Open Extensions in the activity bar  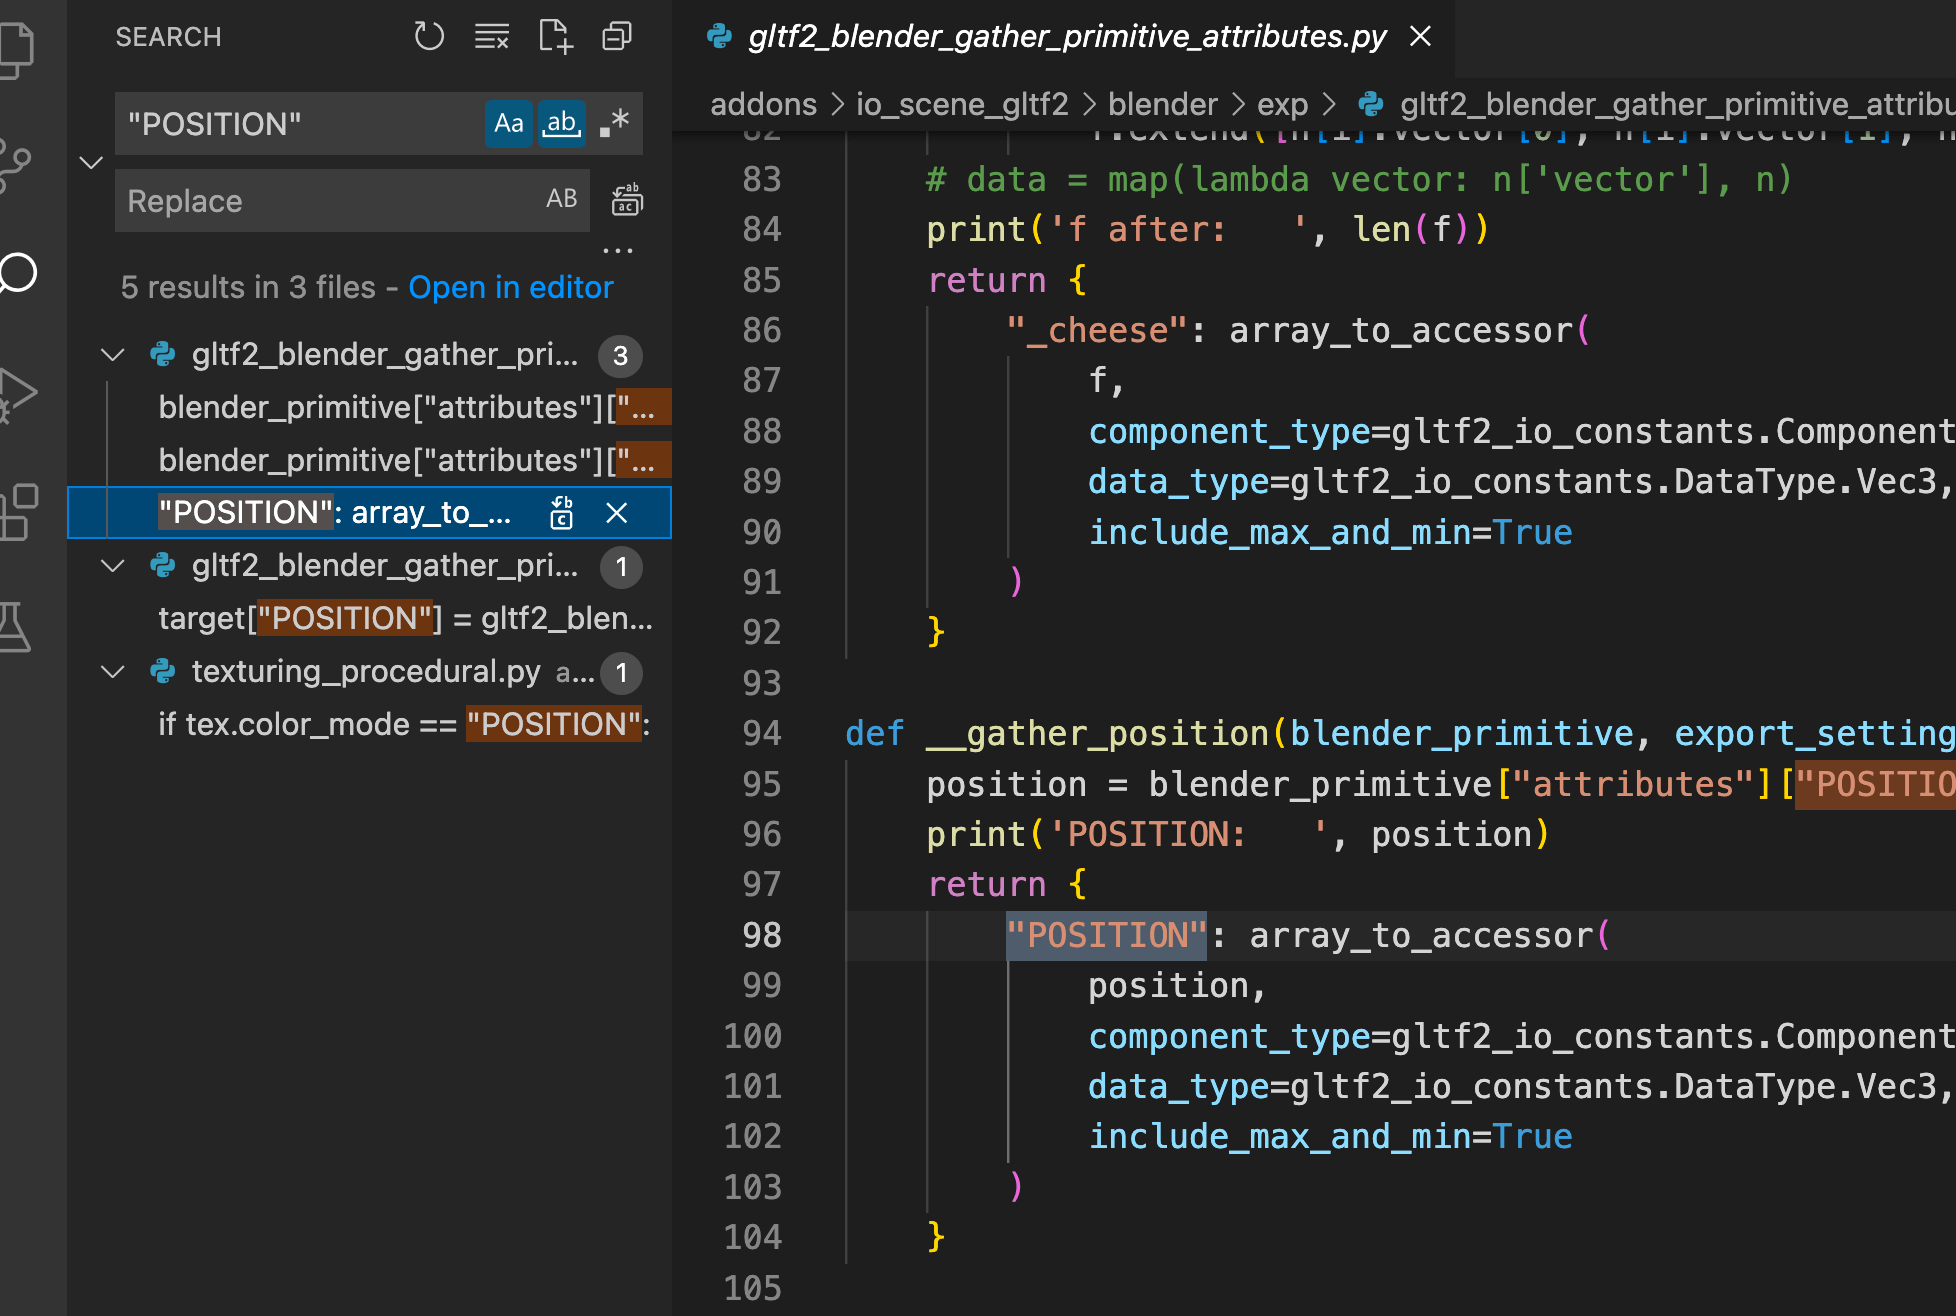(18, 512)
